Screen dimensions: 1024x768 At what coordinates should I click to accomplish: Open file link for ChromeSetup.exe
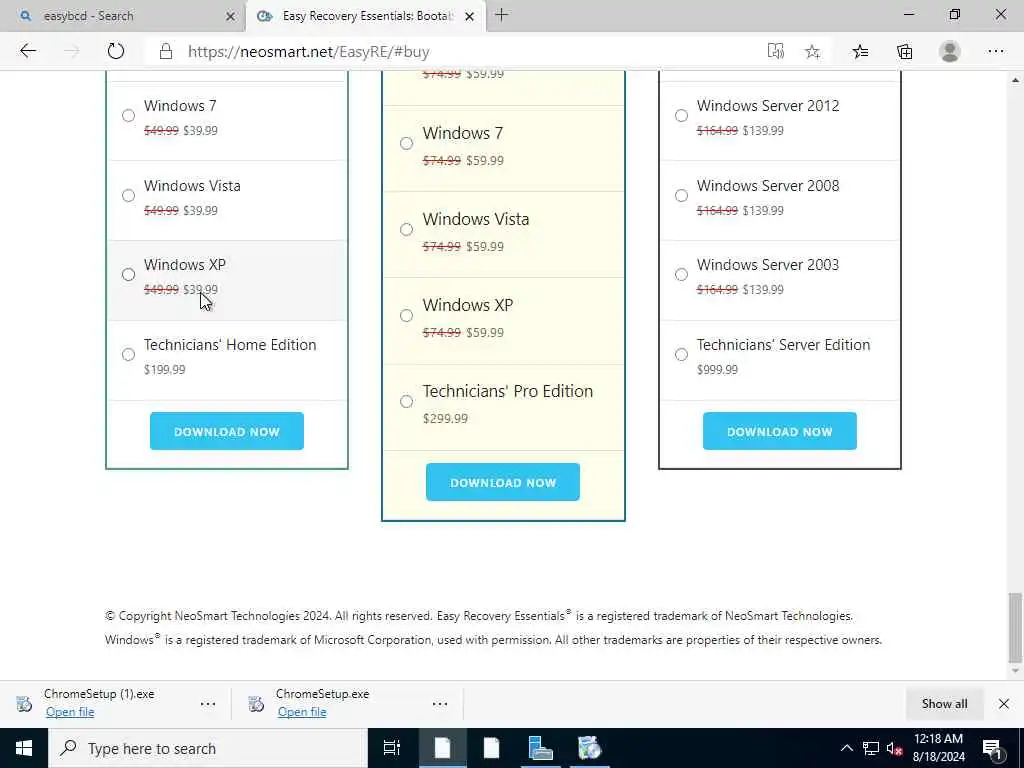click(x=302, y=712)
